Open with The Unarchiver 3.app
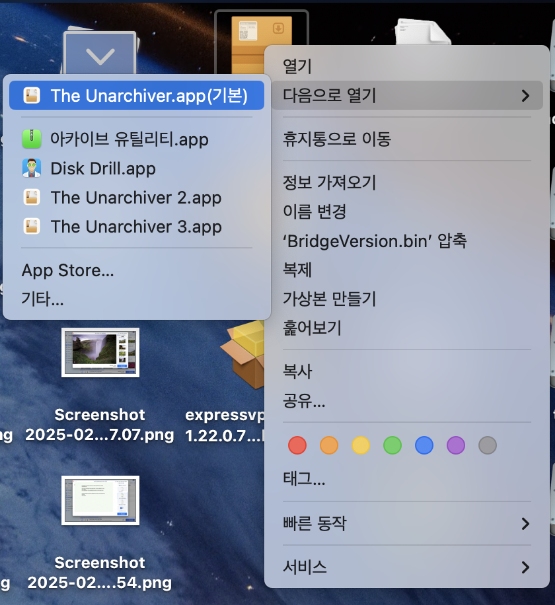 pos(137,226)
